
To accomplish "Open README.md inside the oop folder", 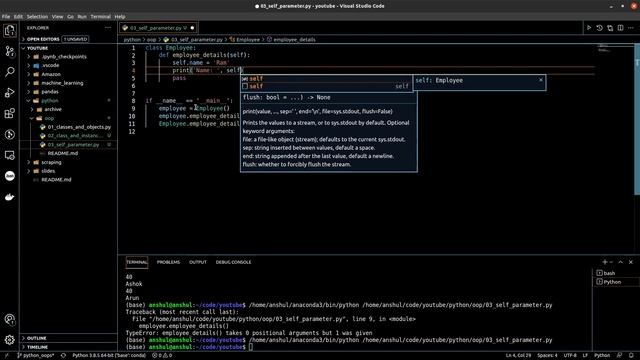I will (62, 153).
